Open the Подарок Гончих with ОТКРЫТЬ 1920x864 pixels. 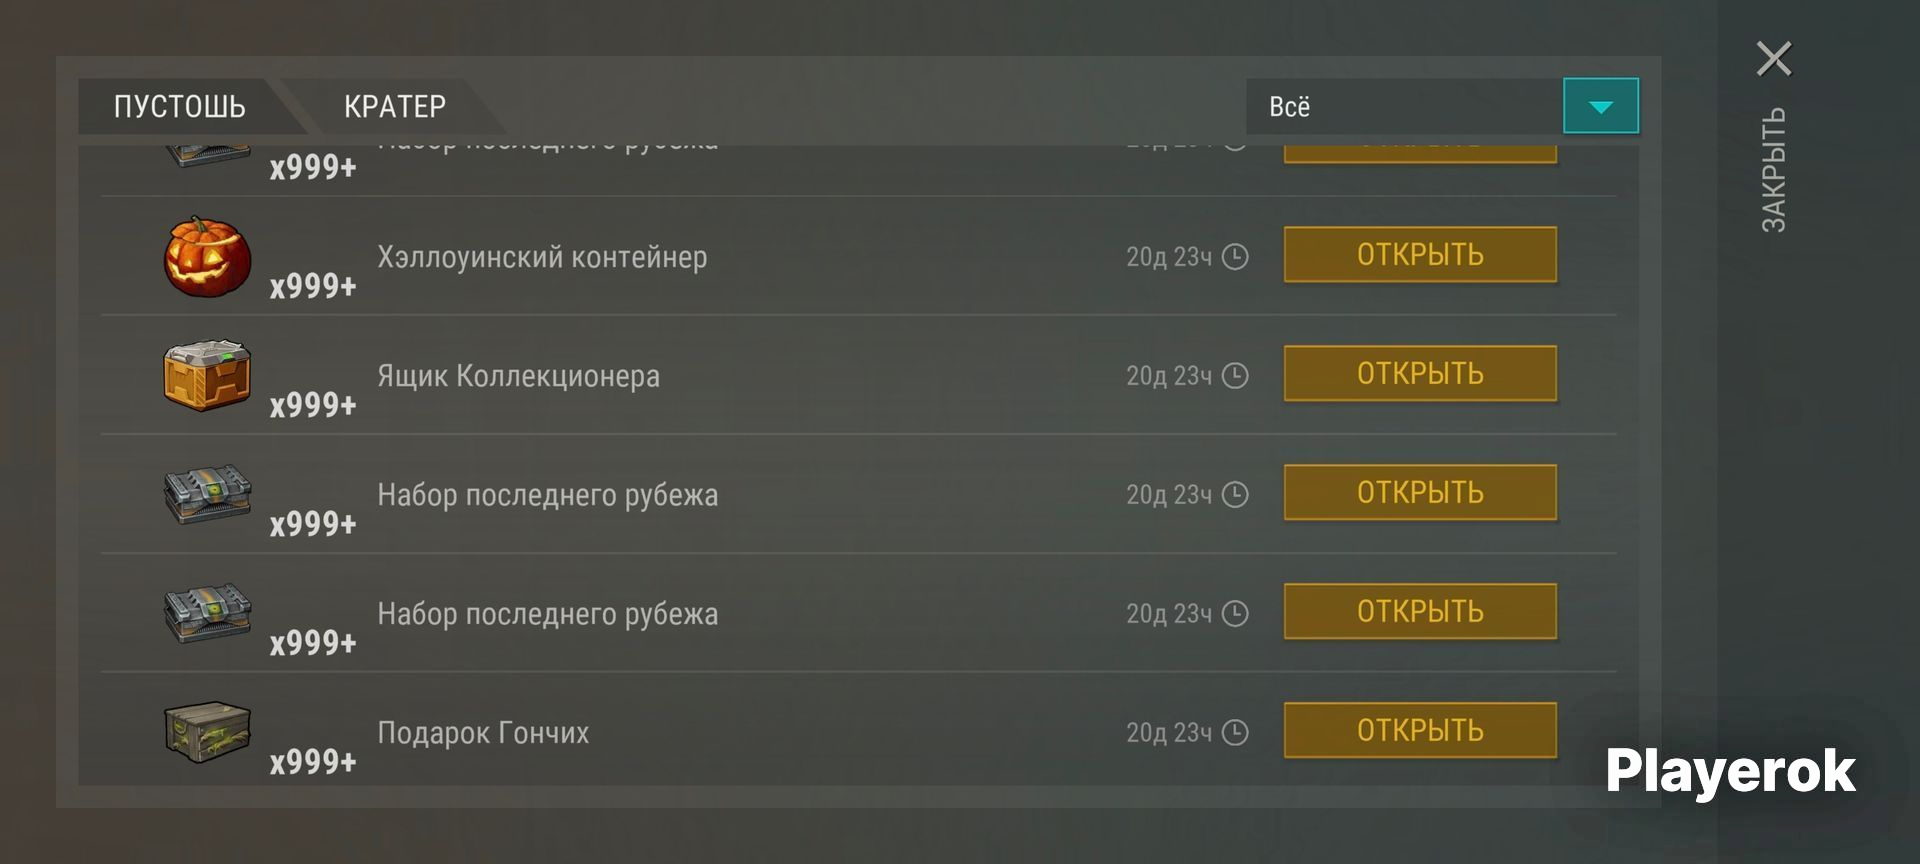(x=1420, y=731)
